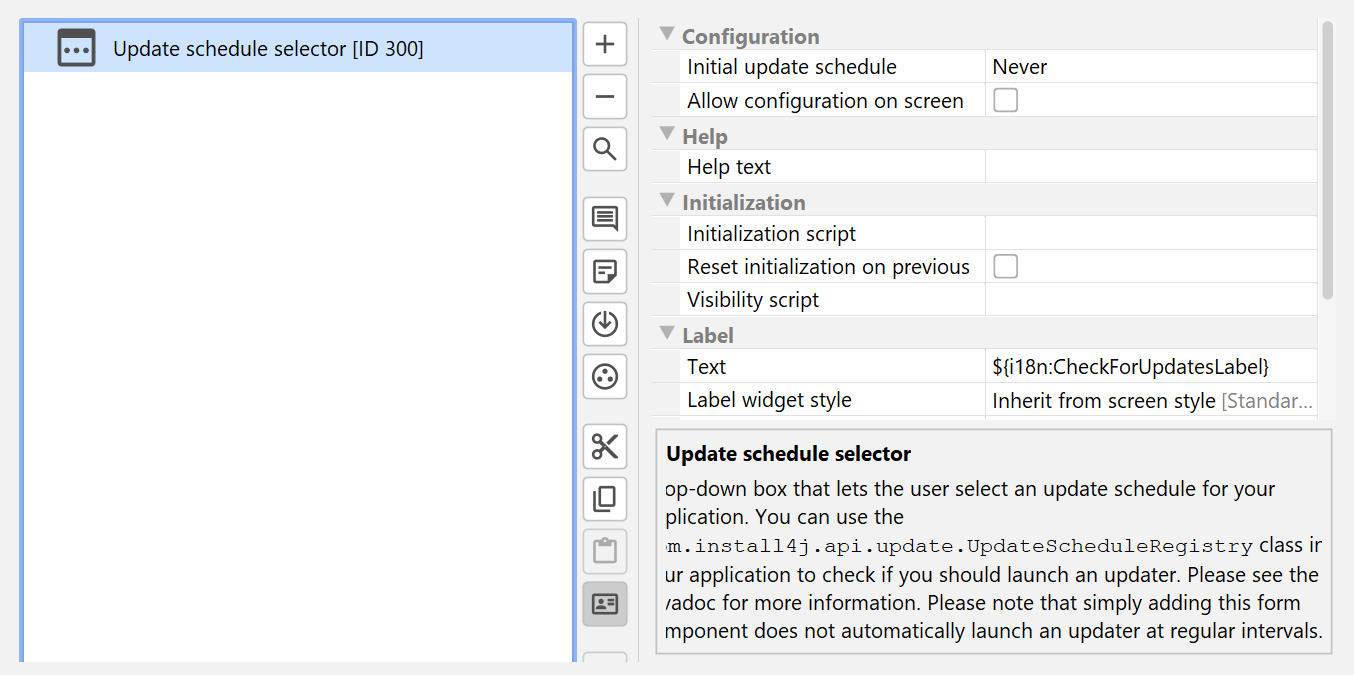Toggle Reset initialization on previous checkbox
The height and width of the screenshot is (675, 1354).
(x=1005, y=267)
